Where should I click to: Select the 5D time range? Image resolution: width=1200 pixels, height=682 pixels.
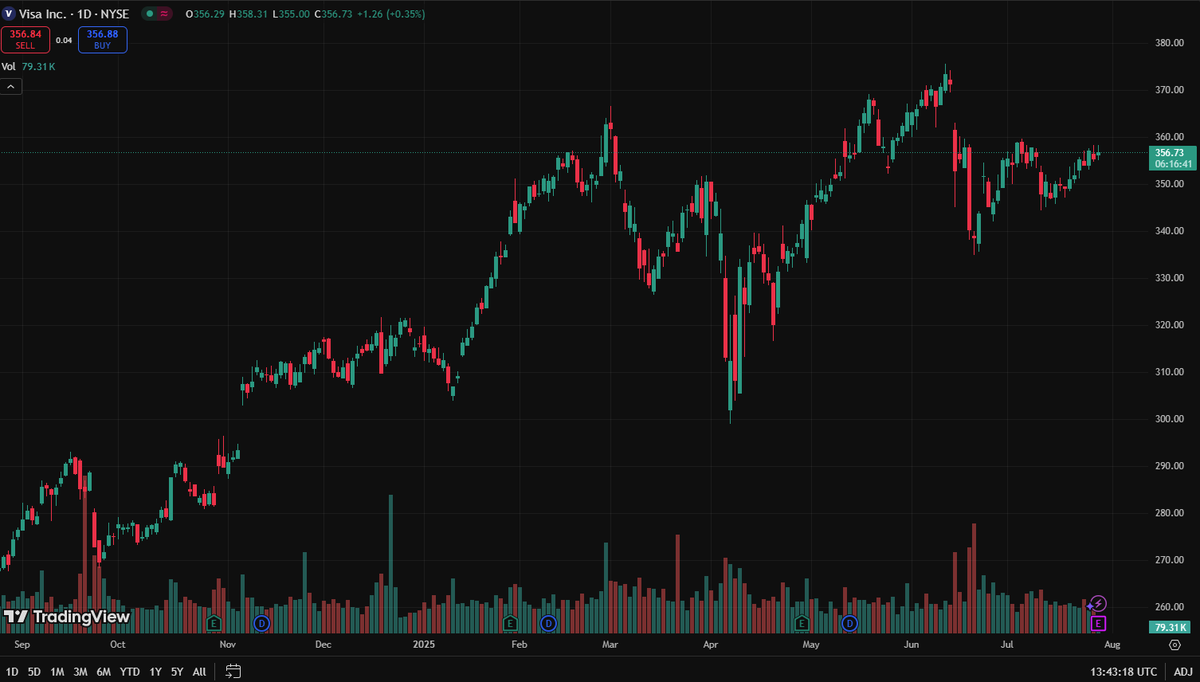coord(34,671)
